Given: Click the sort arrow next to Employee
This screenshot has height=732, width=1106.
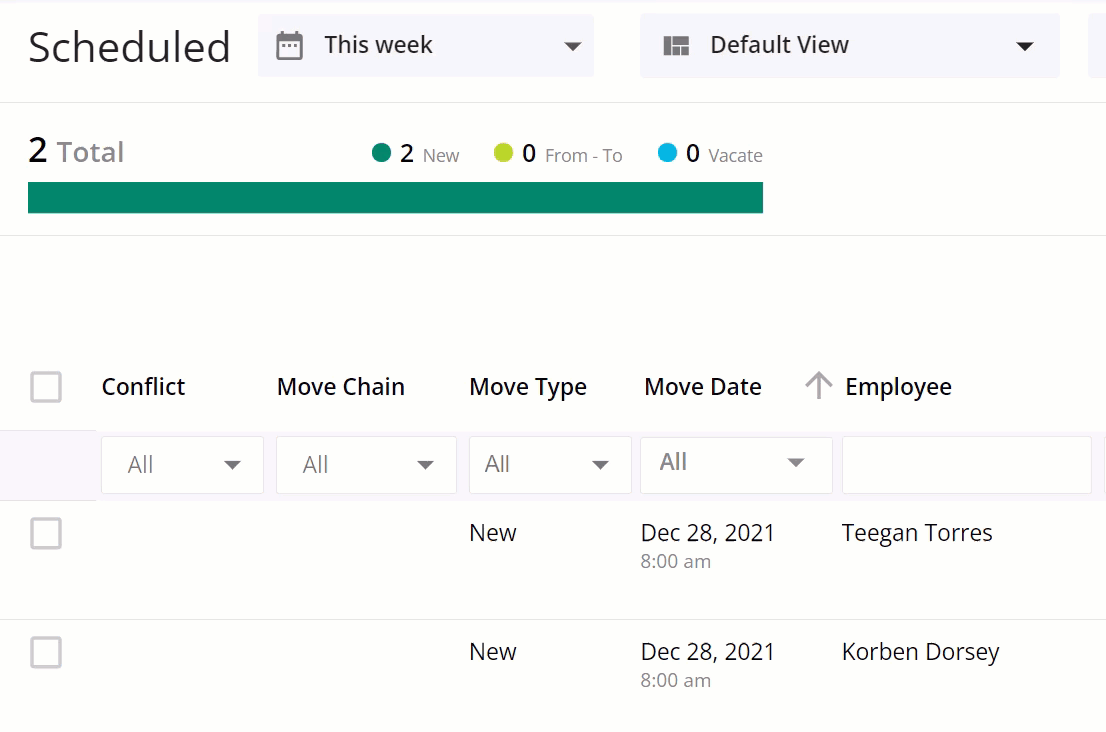Looking at the screenshot, I should [819, 386].
